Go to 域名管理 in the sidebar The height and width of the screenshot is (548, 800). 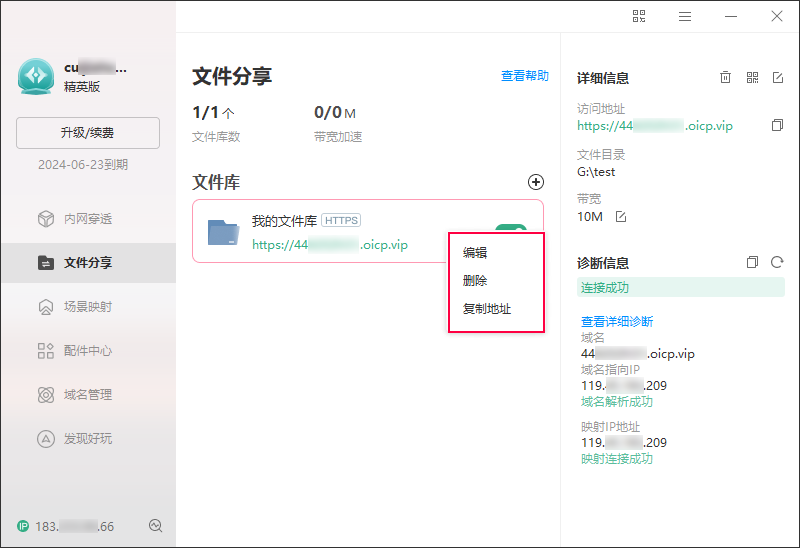click(x=88, y=395)
